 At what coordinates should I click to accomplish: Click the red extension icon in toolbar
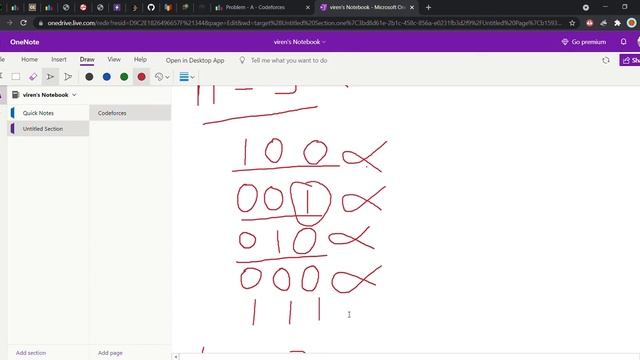(x=589, y=23)
